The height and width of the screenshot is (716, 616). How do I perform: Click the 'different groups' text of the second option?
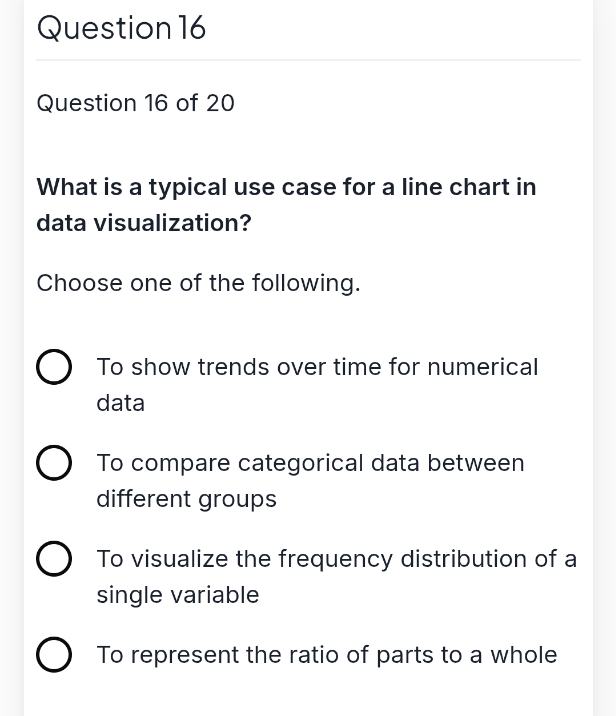tap(187, 499)
